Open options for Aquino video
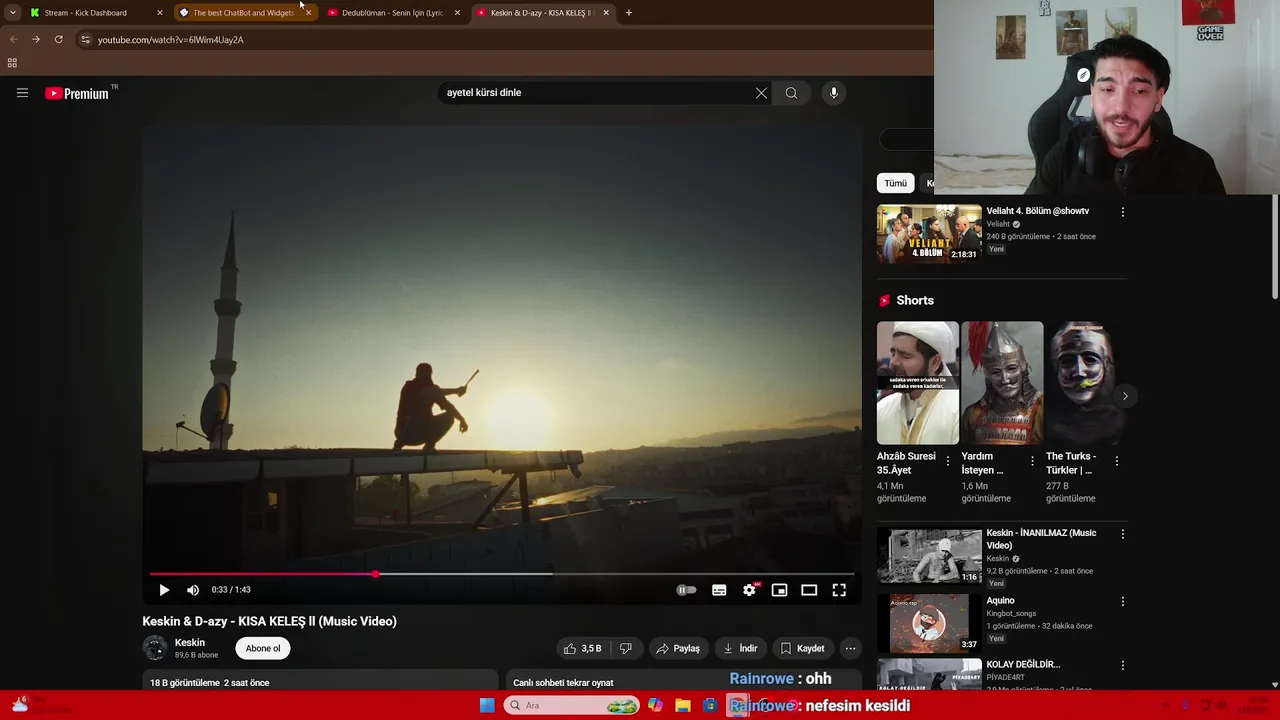Image resolution: width=1280 pixels, height=720 pixels. [x=1123, y=602]
